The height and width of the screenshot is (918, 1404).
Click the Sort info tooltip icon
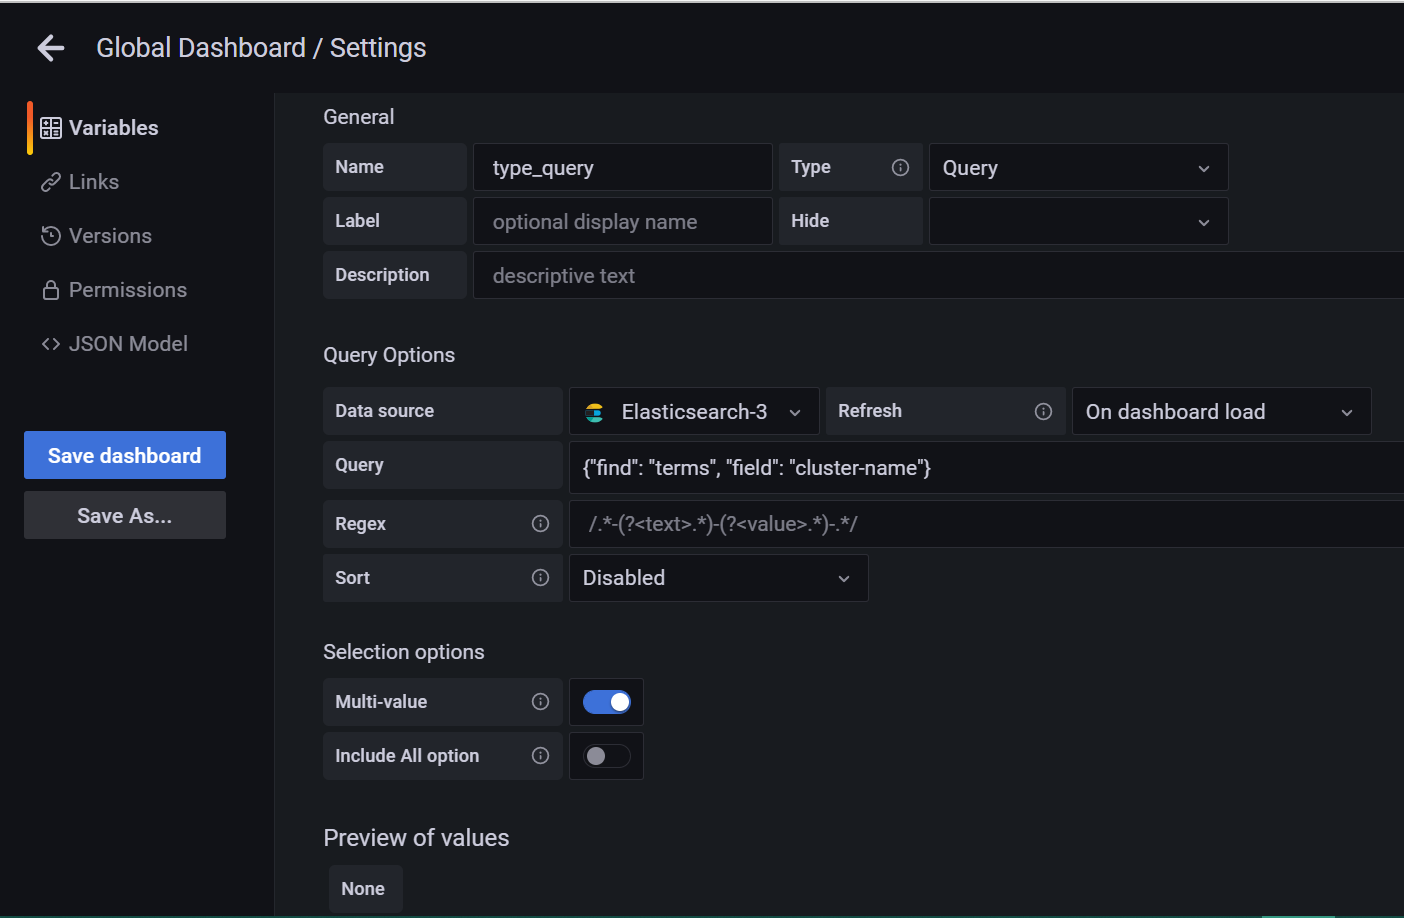[x=540, y=577]
